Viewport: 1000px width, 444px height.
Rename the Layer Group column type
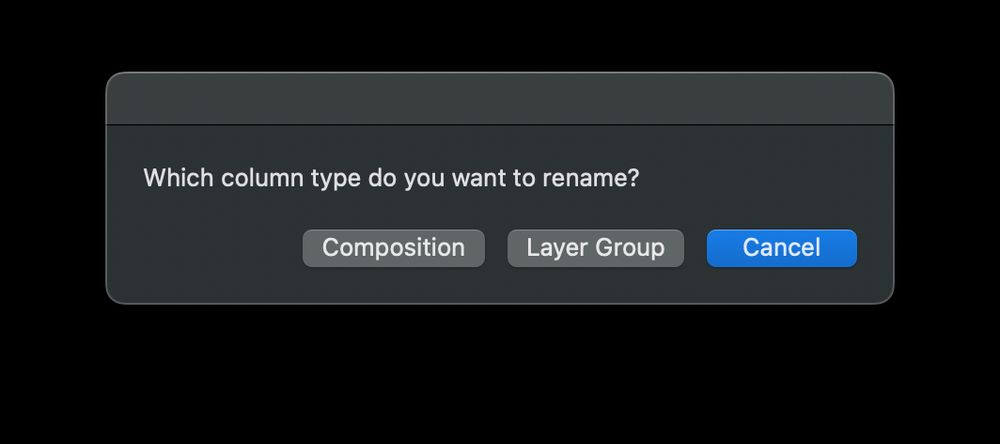pyautogui.click(x=595, y=248)
